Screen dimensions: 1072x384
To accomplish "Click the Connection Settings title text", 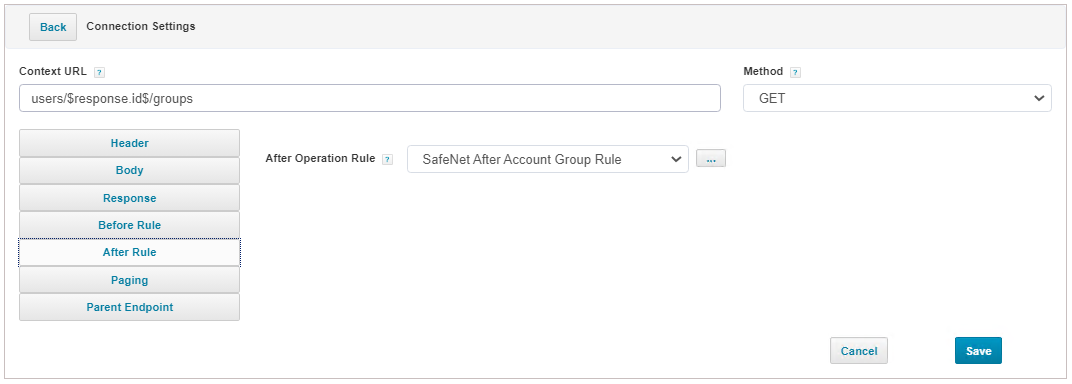I will click(x=141, y=26).
